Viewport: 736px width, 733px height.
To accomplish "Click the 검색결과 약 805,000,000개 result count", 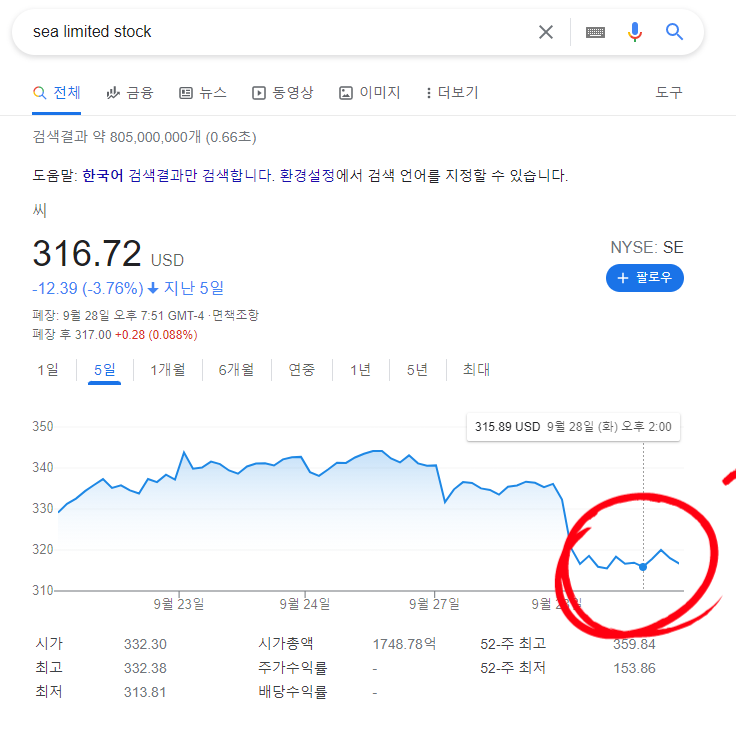I will pos(144,137).
